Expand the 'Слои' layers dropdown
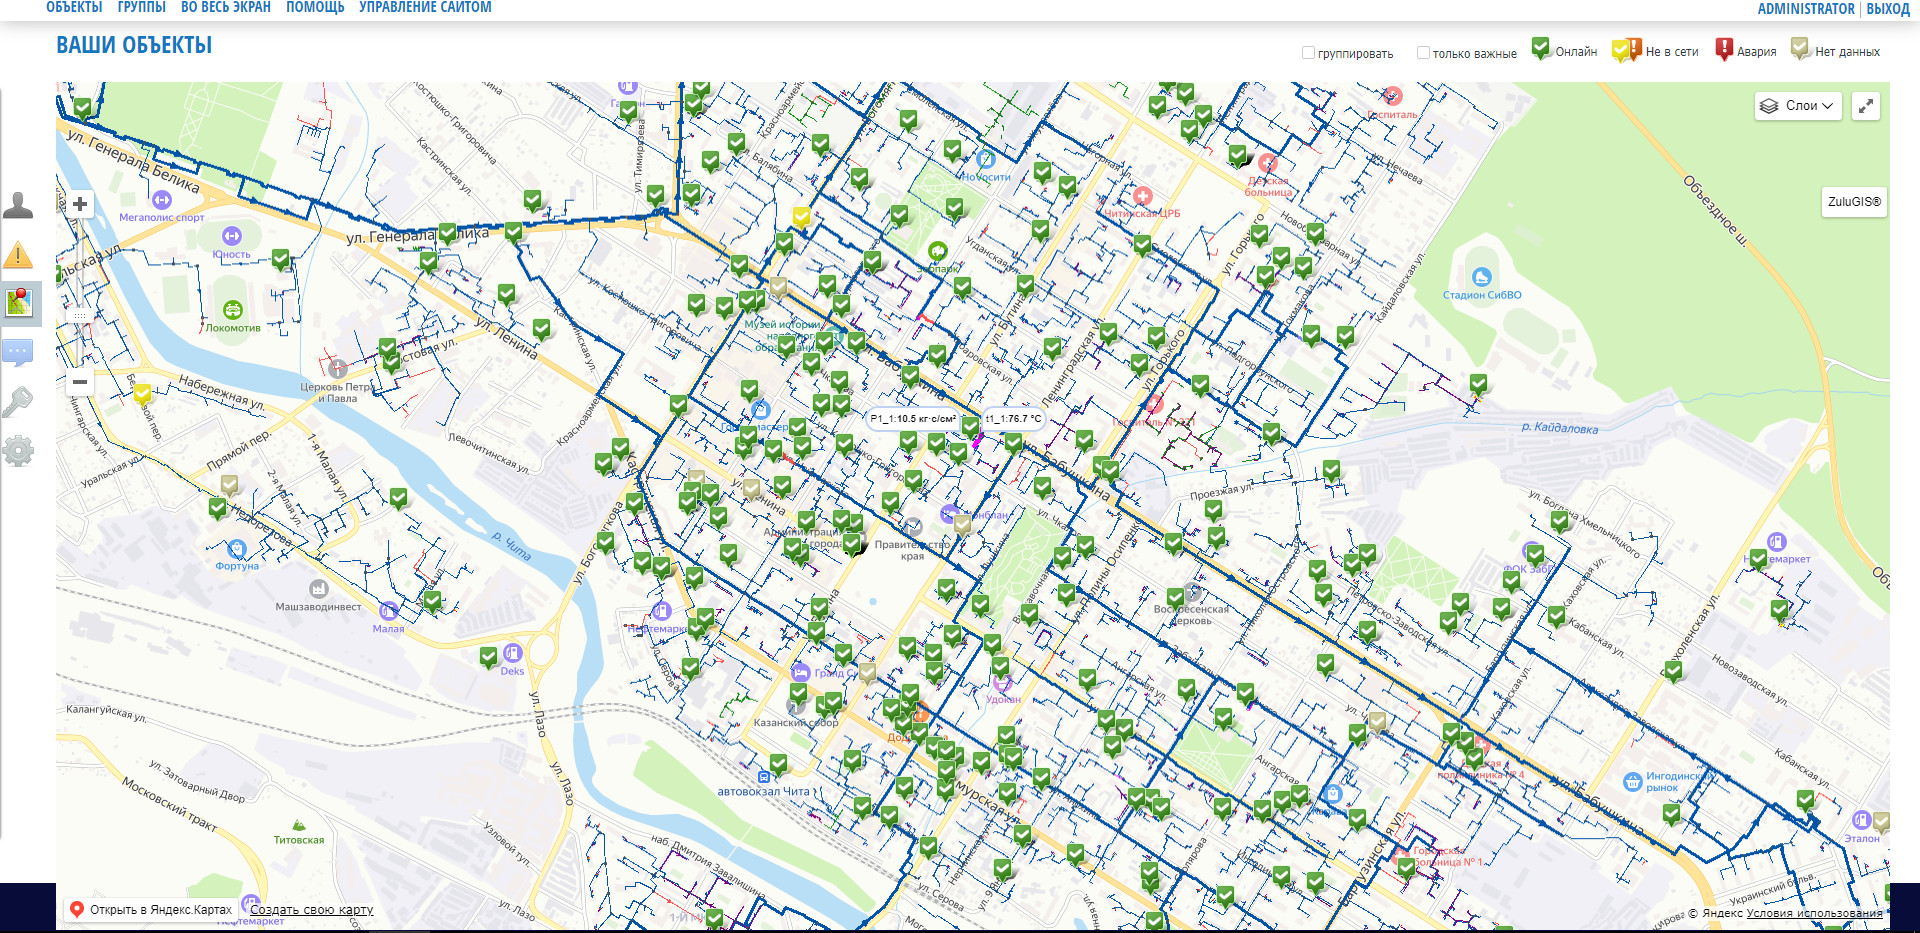Viewport: 1920px width, 933px height. (1798, 106)
